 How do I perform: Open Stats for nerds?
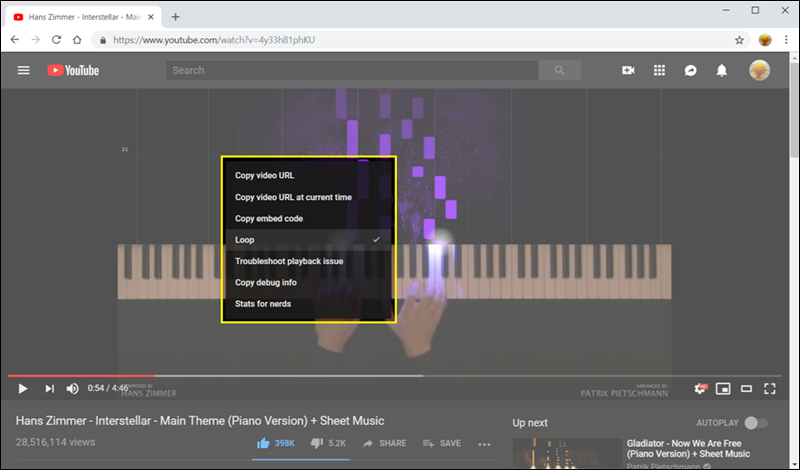coord(308,304)
